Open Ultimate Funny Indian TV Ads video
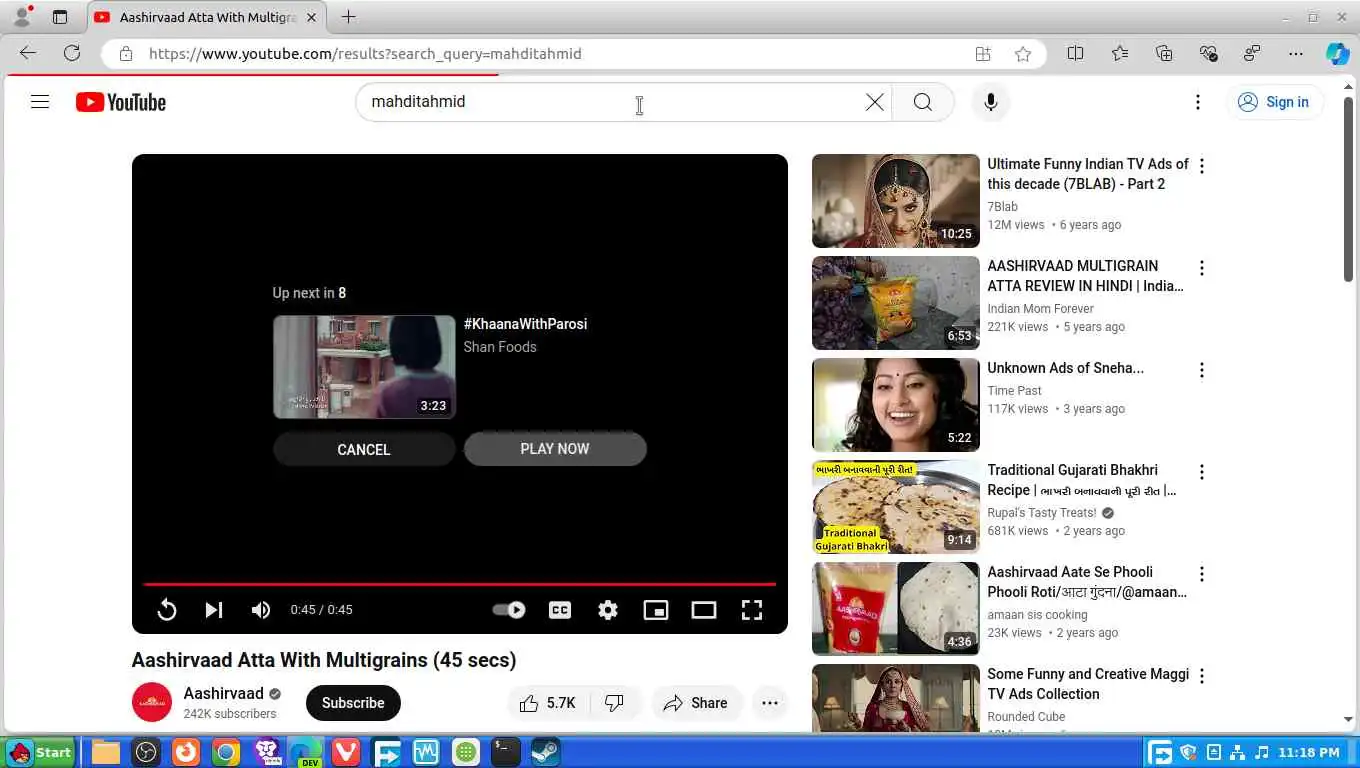The height and width of the screenshot is (768, 1360). (1088, 174)
